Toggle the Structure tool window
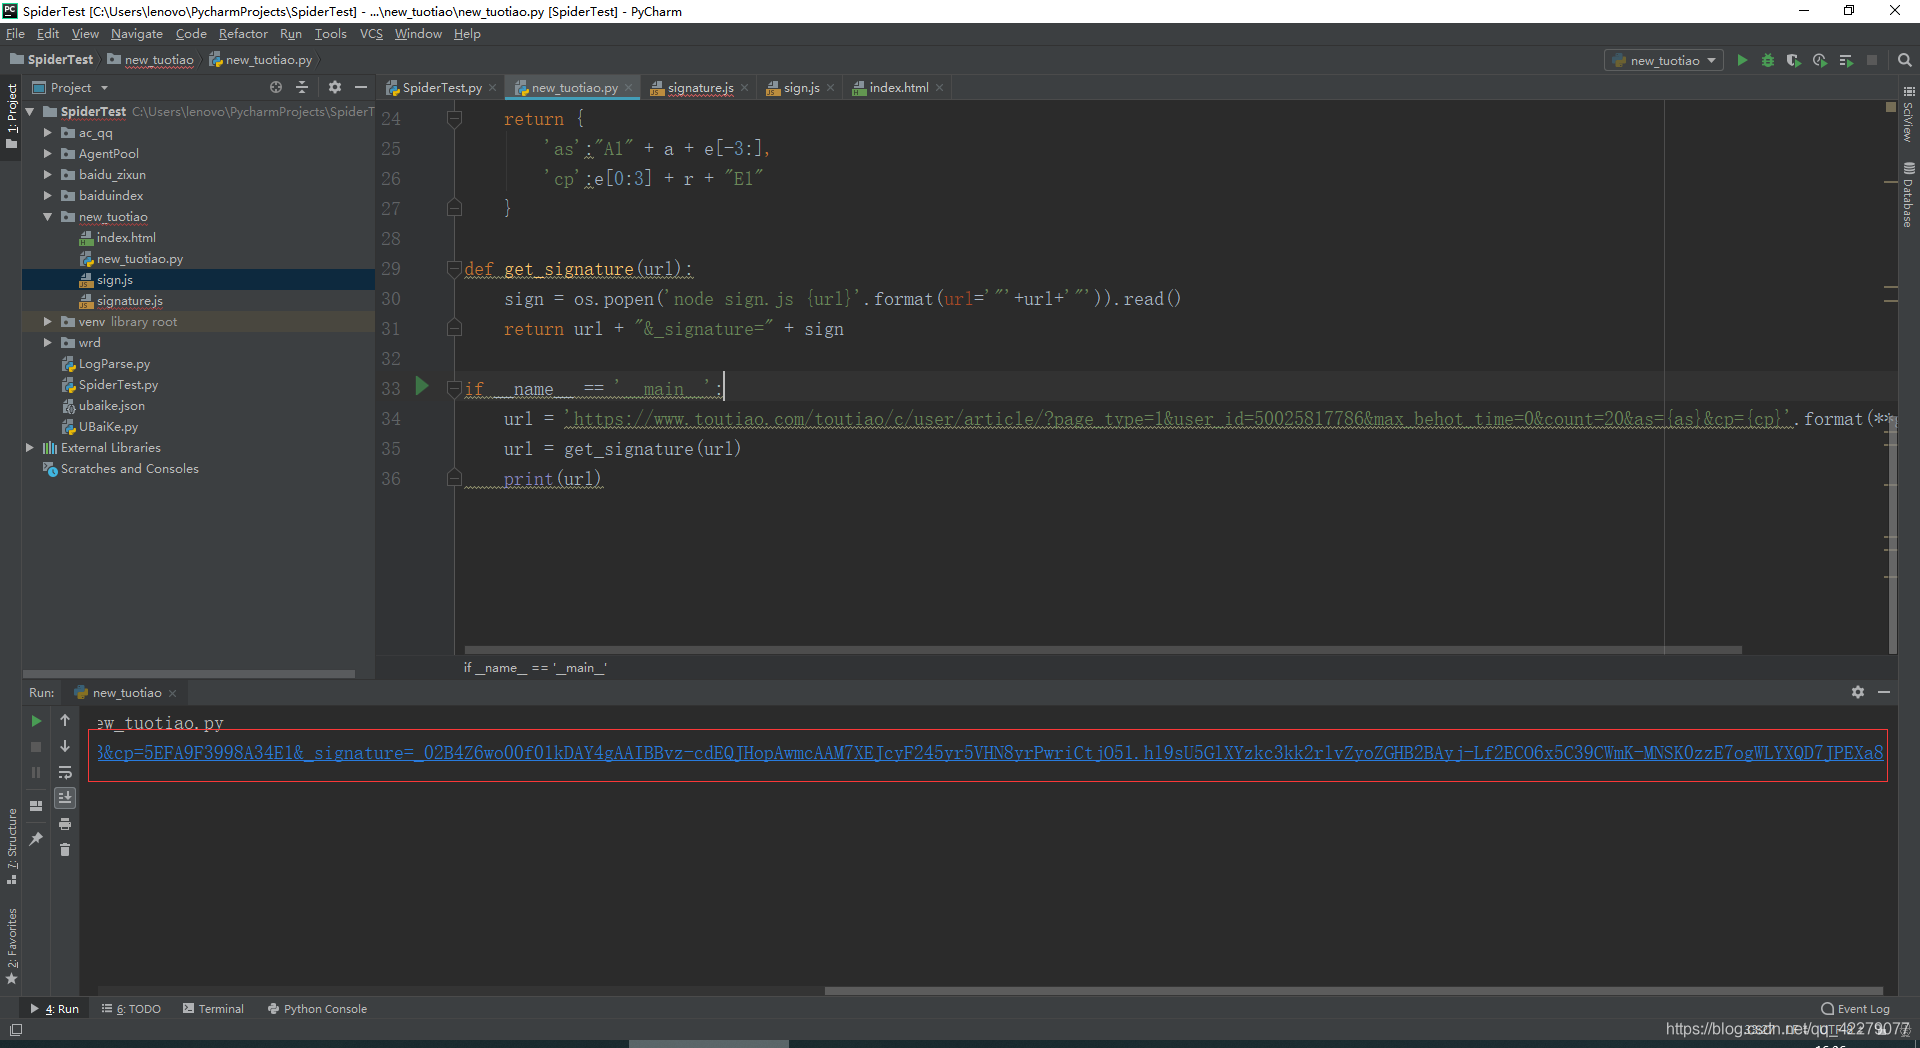1920x1048 pixels. [12, 846]
